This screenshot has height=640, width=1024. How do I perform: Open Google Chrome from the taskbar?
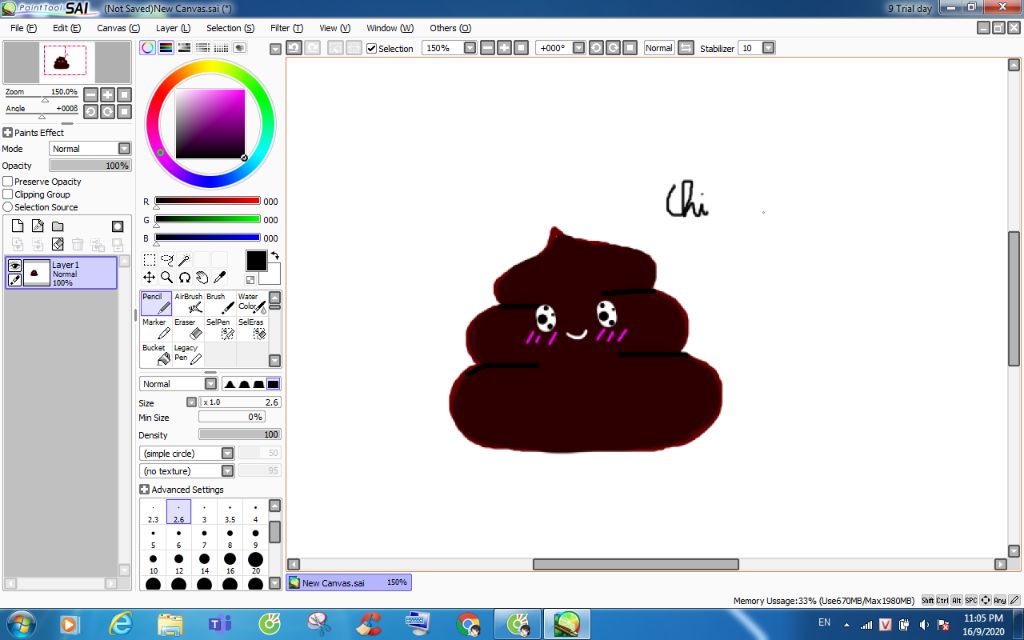click(467, 625)
